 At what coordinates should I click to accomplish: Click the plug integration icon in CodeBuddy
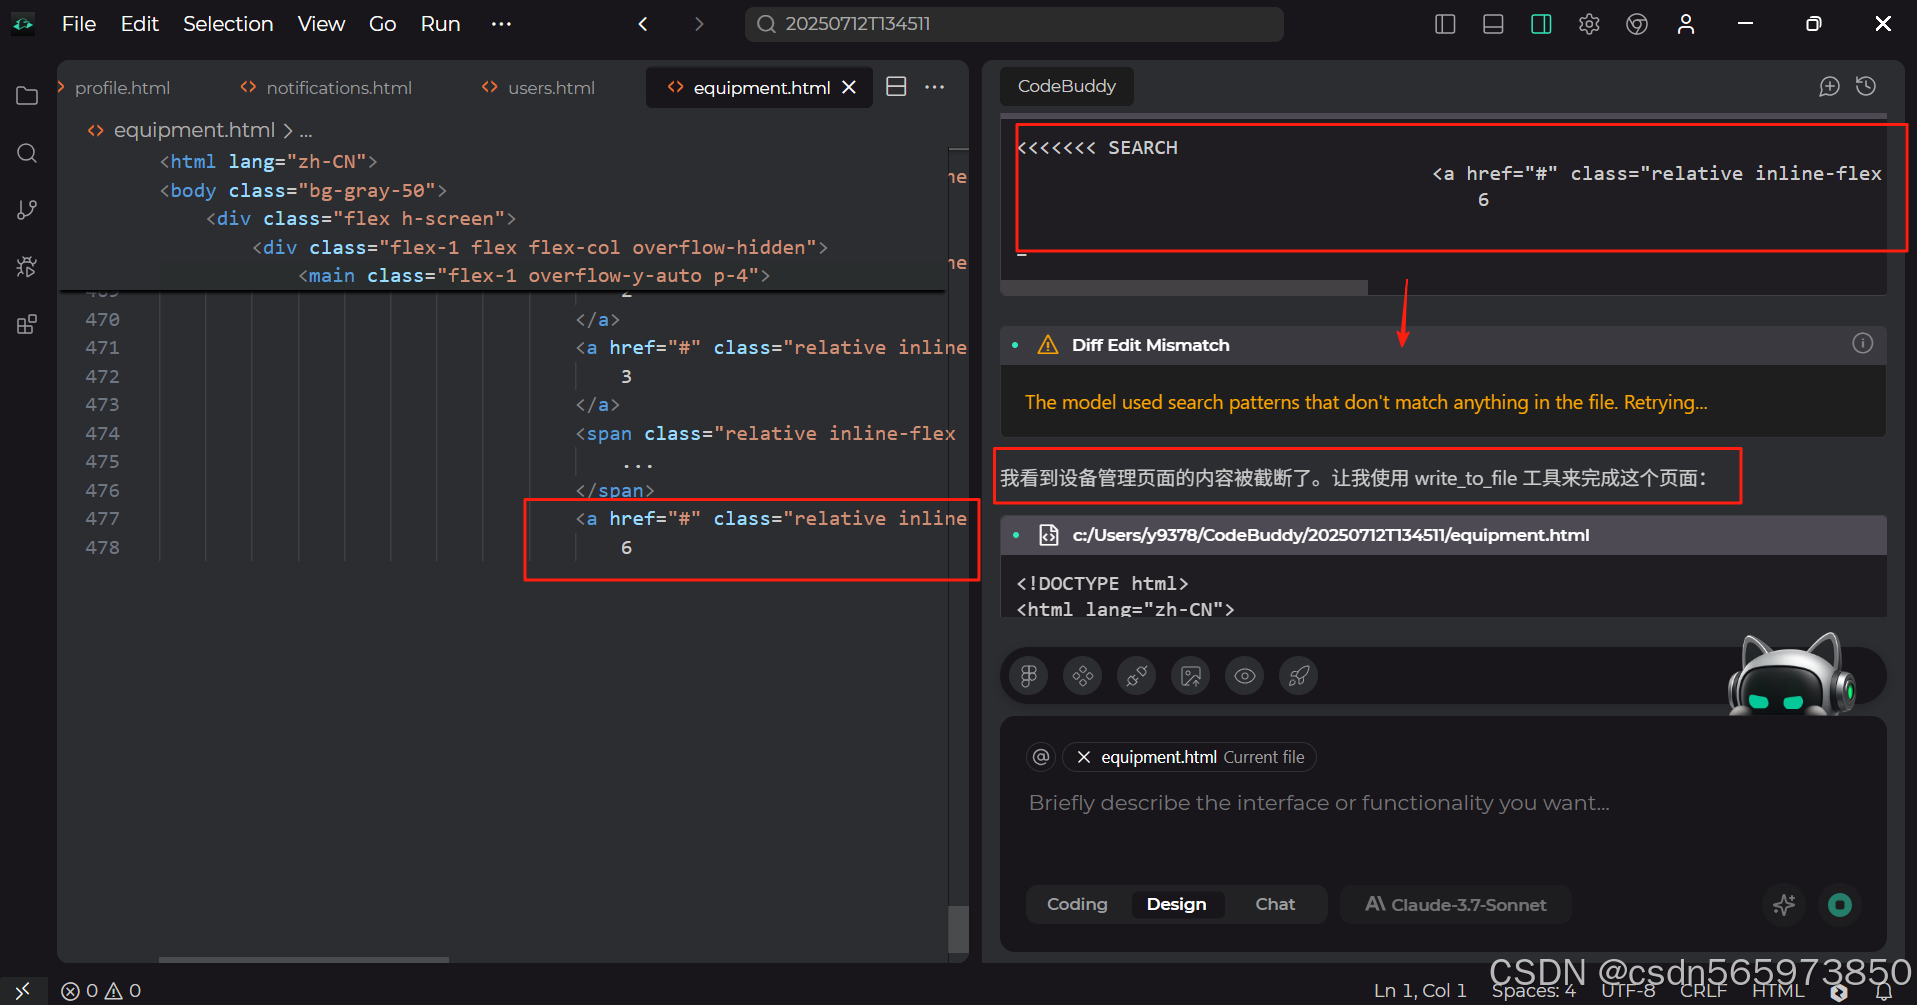(1137, 676)
